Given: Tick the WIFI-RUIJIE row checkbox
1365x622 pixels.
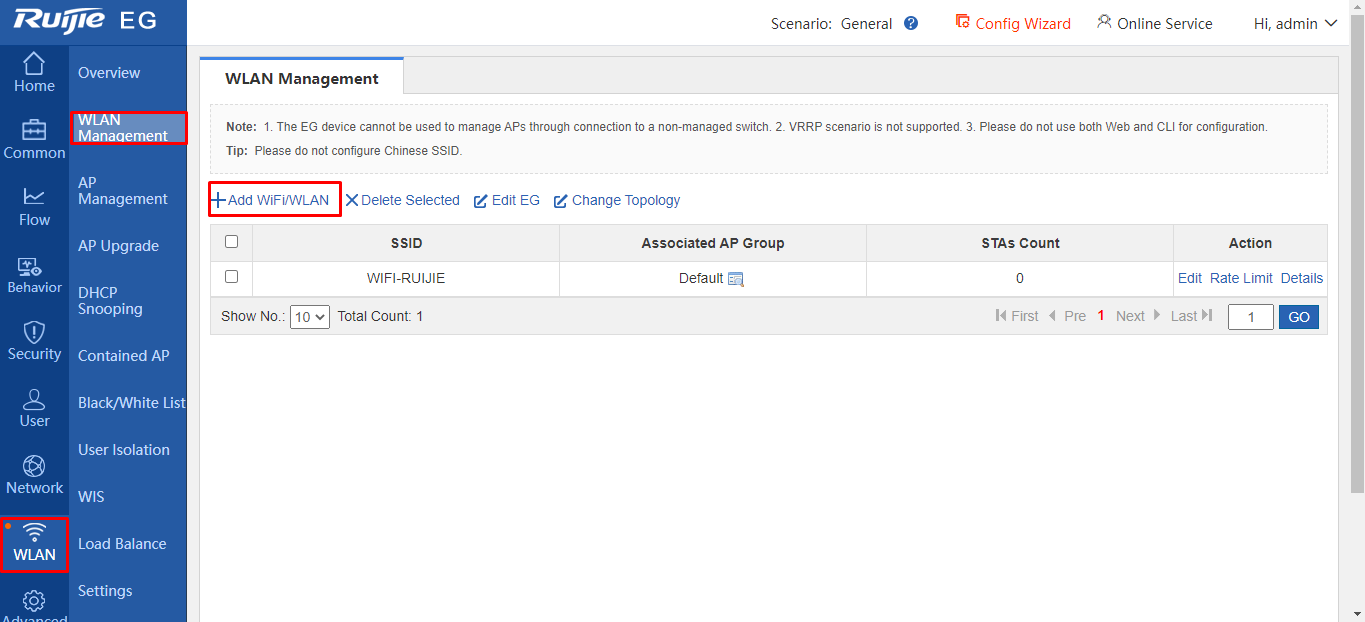Looking at the screenshot, I should click(232, 277).
